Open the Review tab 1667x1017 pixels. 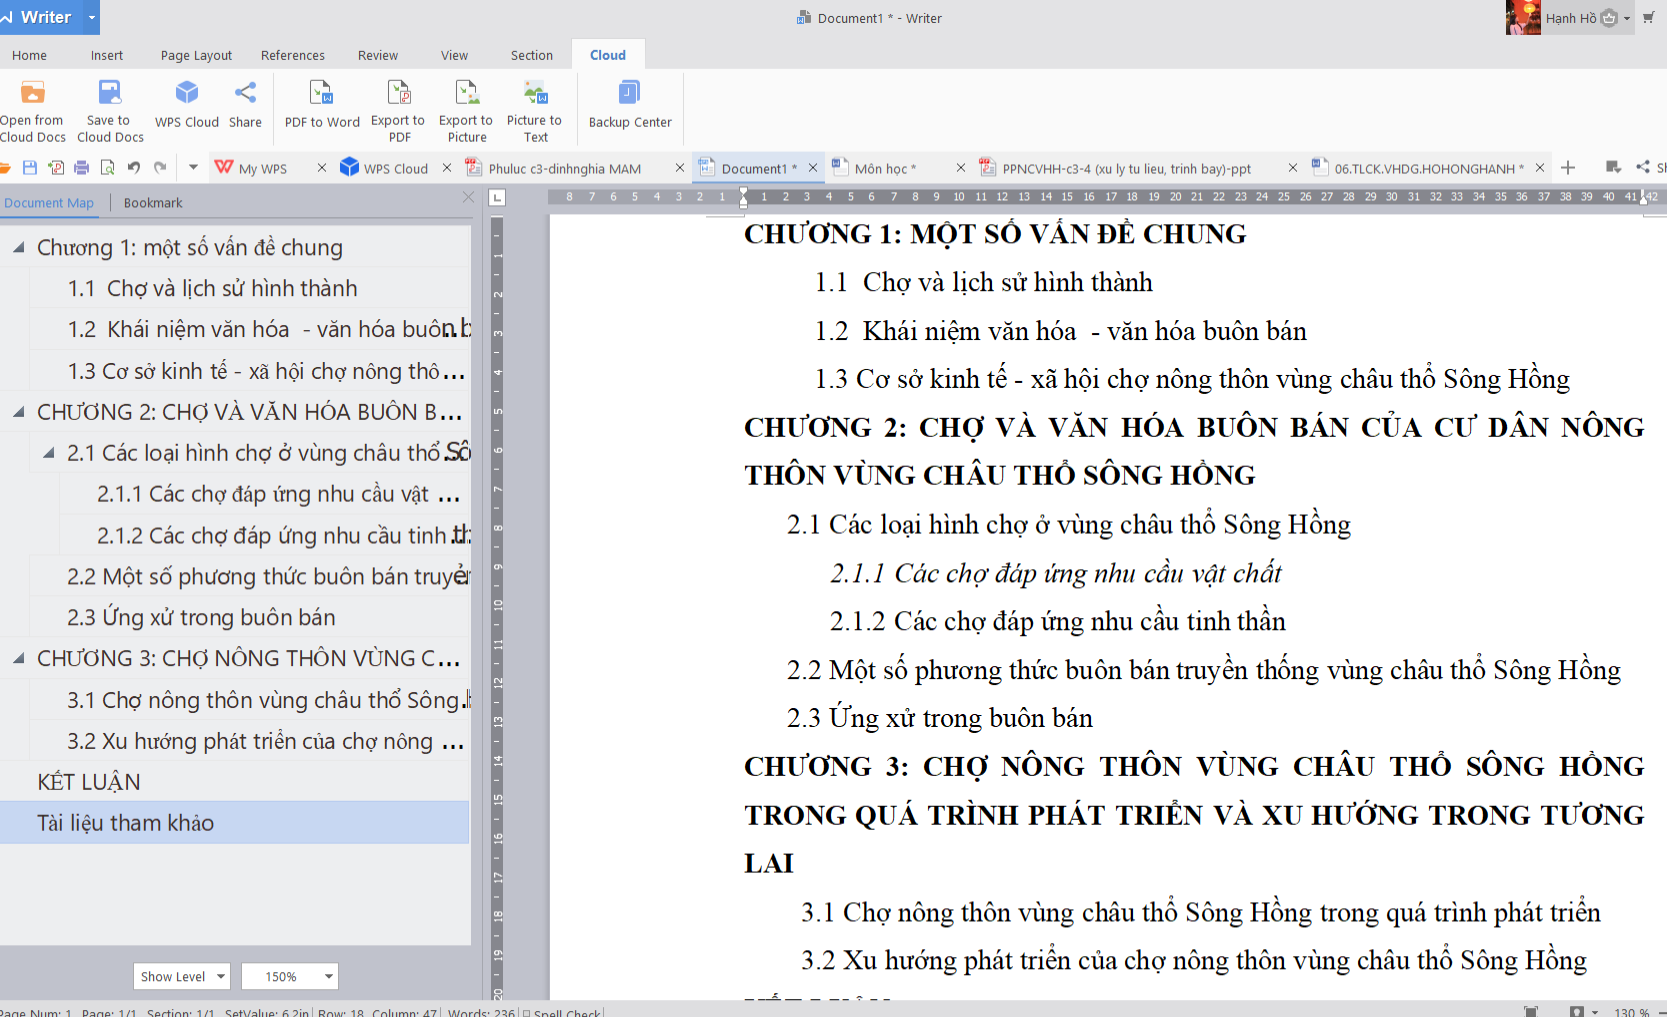pyautogui.click(x=378, y=55)
